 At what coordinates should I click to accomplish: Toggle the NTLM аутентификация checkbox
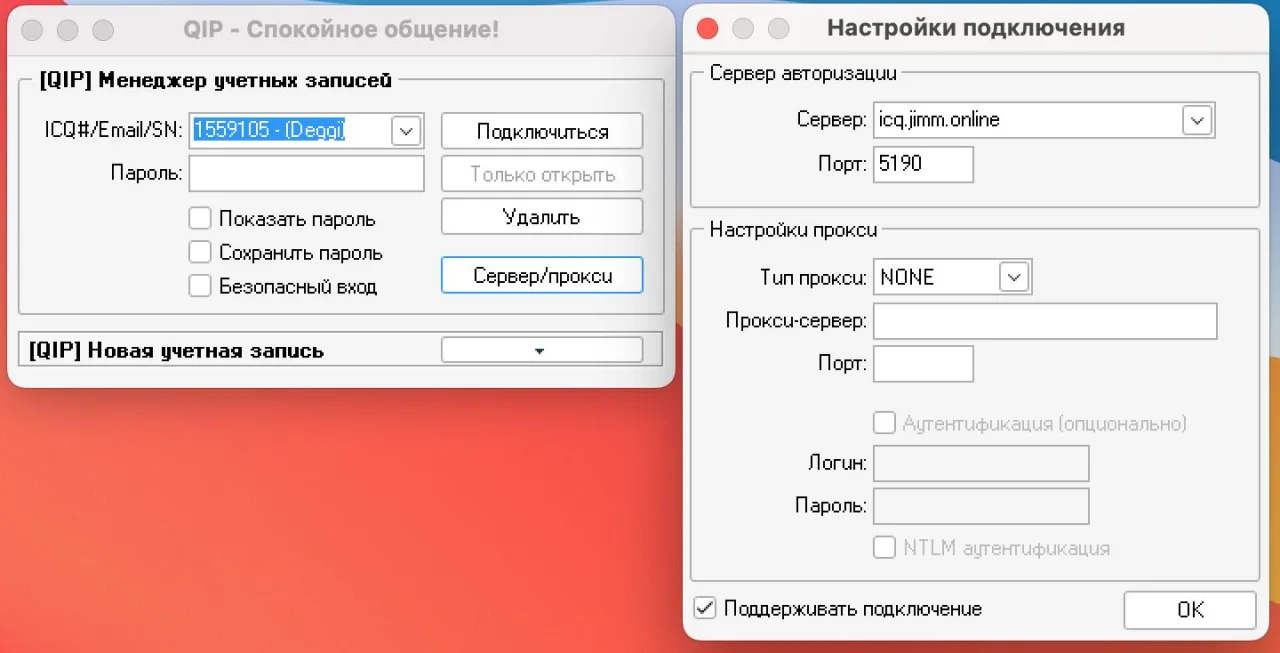coord(884,547)
